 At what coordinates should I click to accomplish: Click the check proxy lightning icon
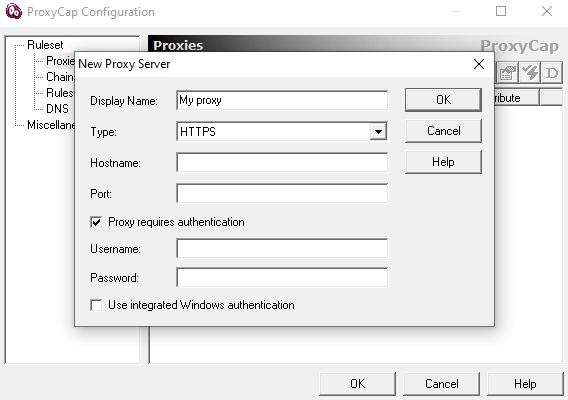pos(529,73)
